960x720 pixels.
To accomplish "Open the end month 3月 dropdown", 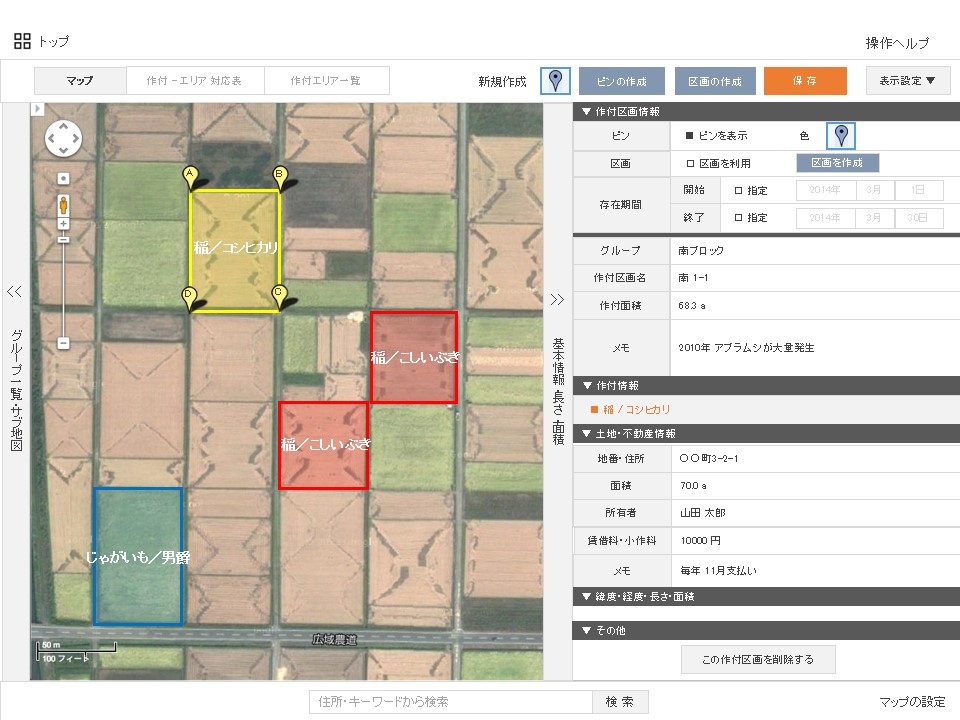I will tap(874, 217).
